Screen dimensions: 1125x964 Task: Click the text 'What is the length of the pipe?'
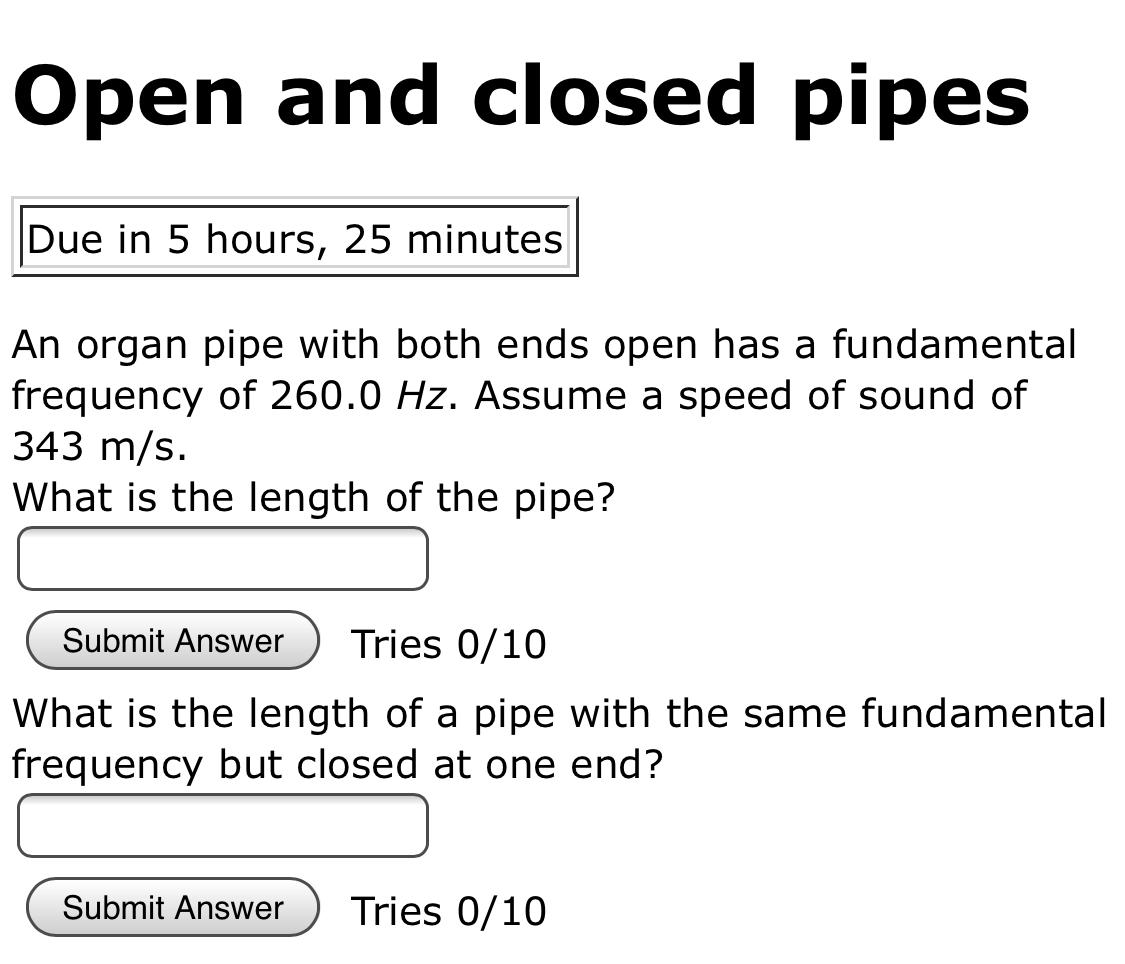pos(313,497)
